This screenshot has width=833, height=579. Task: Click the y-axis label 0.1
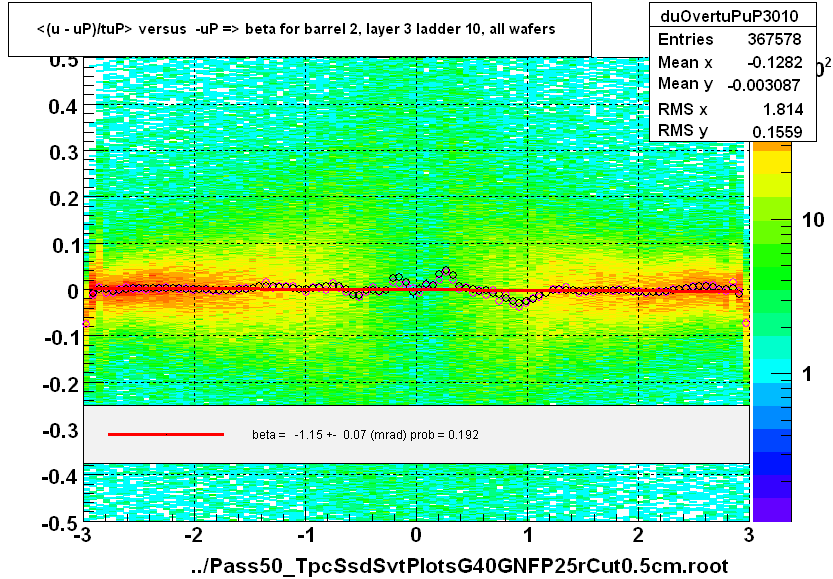65,245
